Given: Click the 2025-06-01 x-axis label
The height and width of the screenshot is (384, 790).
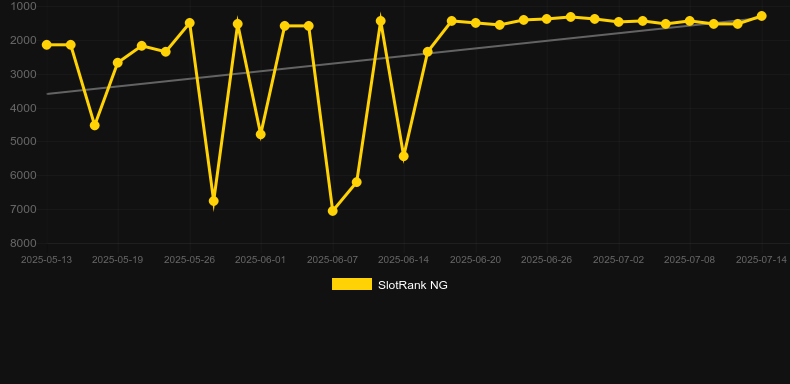Looking at the screenshot, I should (x=260, y=260).
